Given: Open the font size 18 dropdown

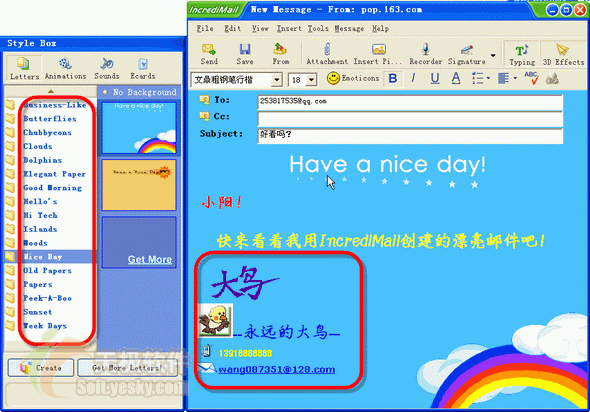Looking at the screenshot, I should 311,80.
